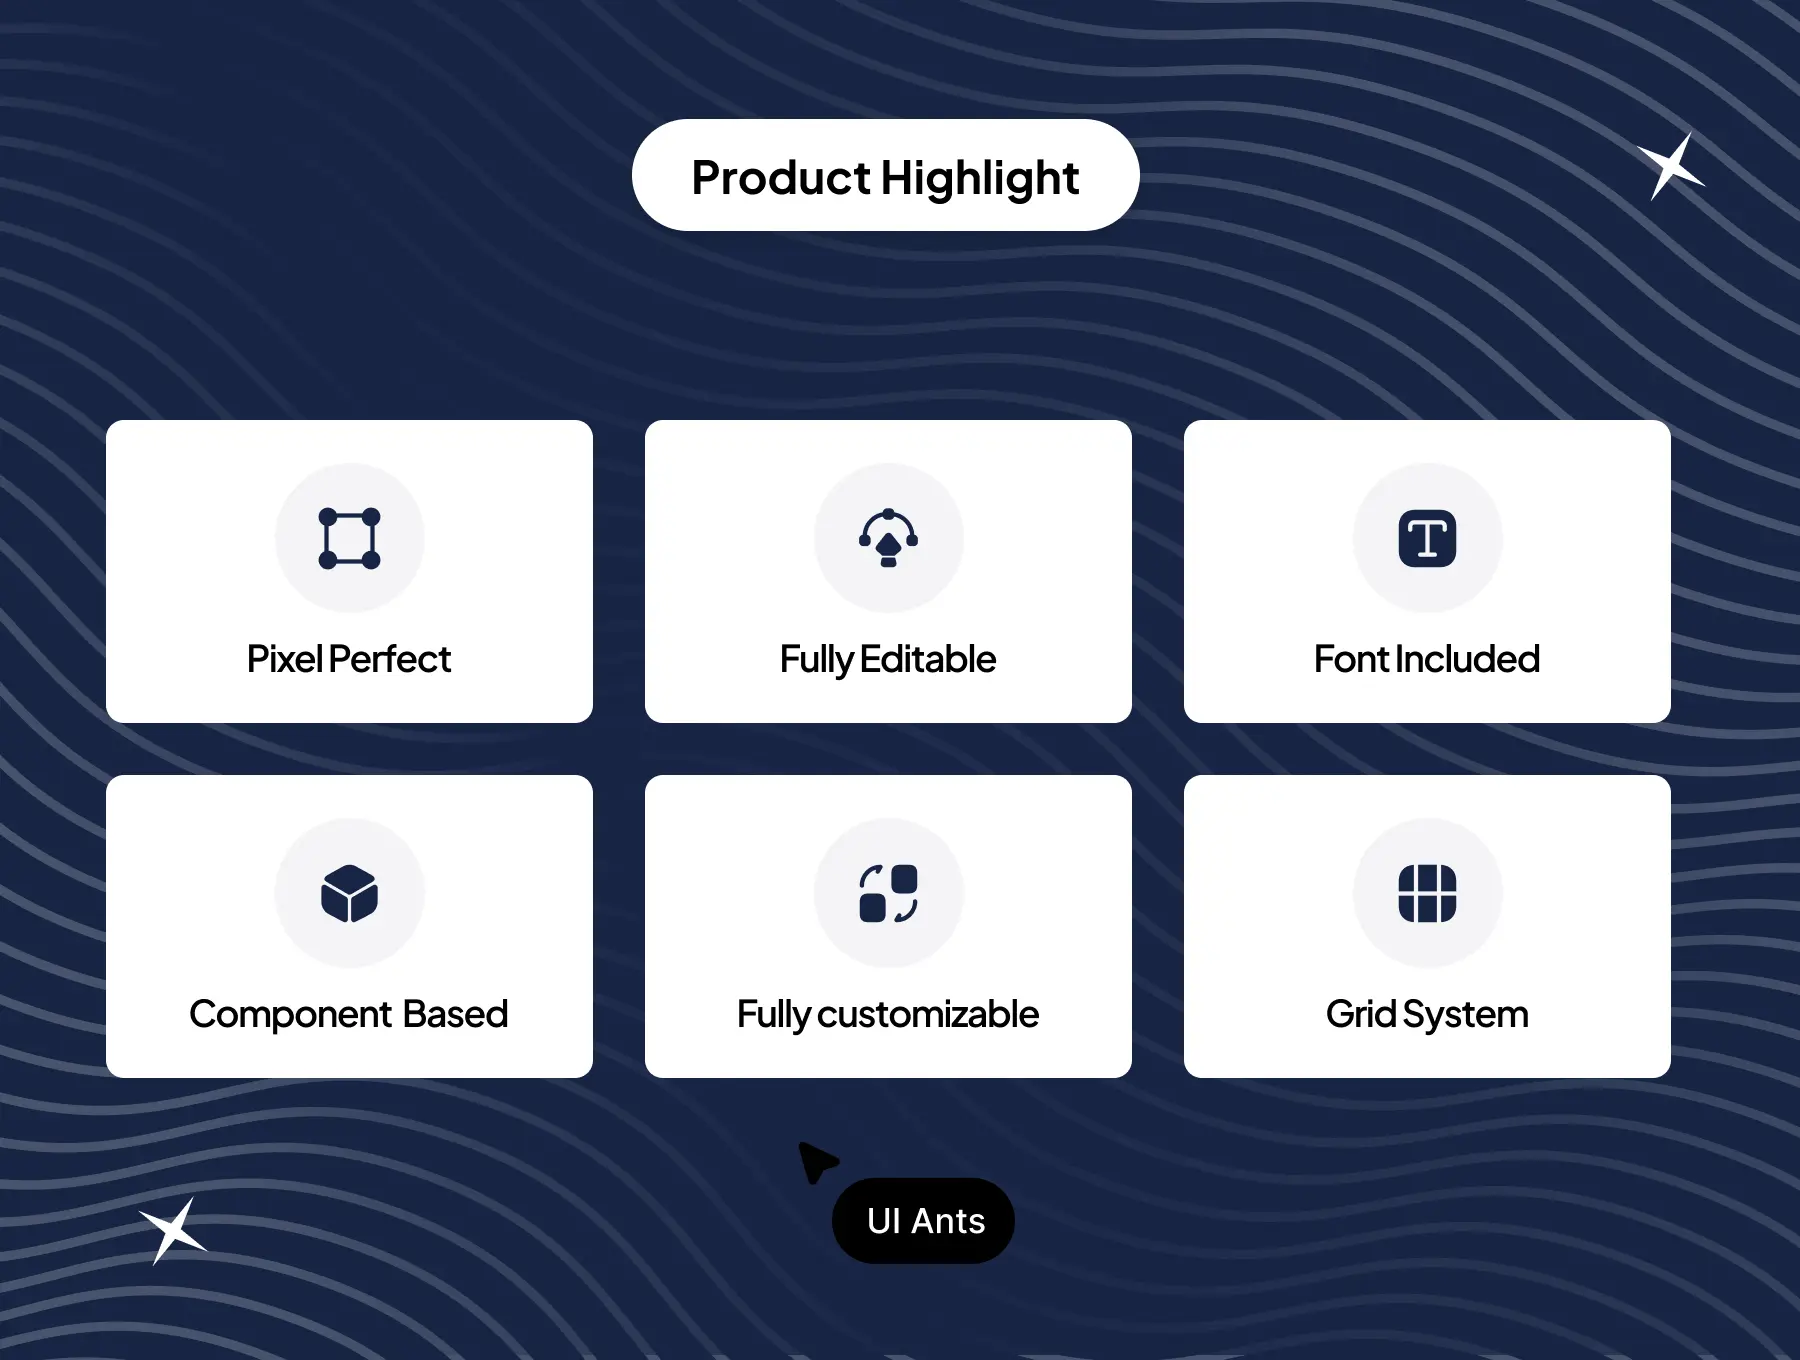Select the Fully customizable text label
The width and height of the screenshot is (1800, 1360).
click(x=888, y=1014)
